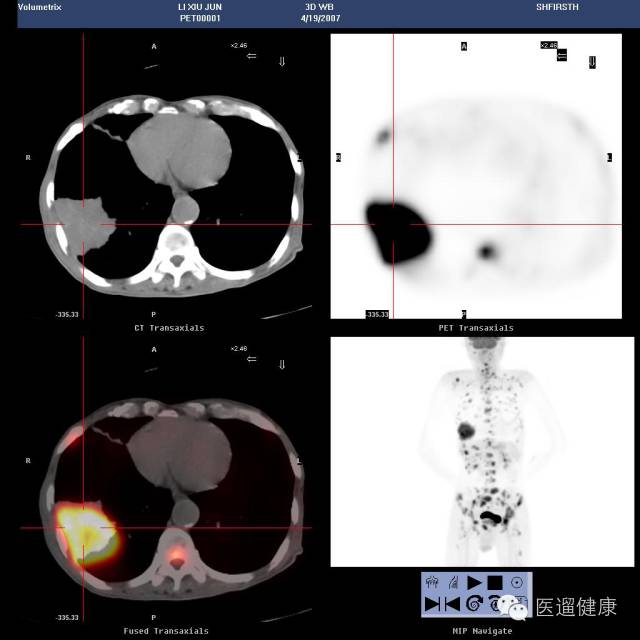
Task: Click the -335.33 slice position in CT panel
Action: pyautogui.click(x=67, y=315)
